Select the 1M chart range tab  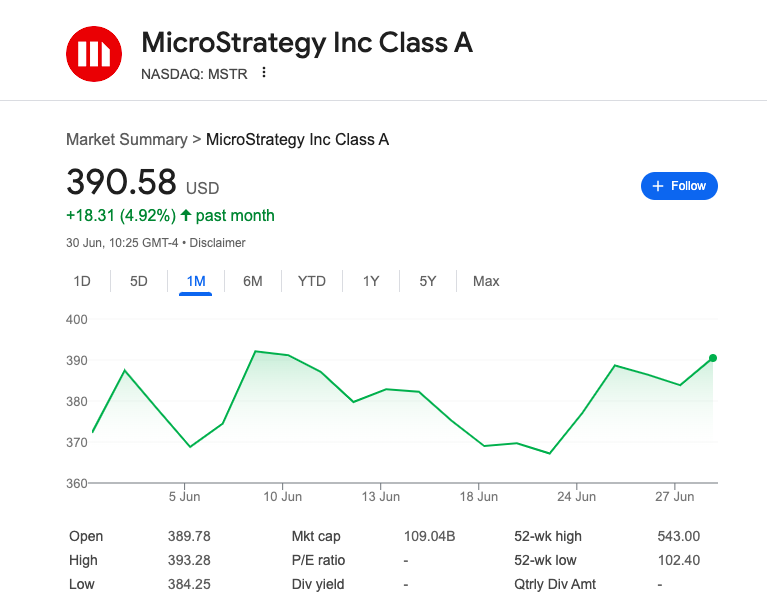196,281
